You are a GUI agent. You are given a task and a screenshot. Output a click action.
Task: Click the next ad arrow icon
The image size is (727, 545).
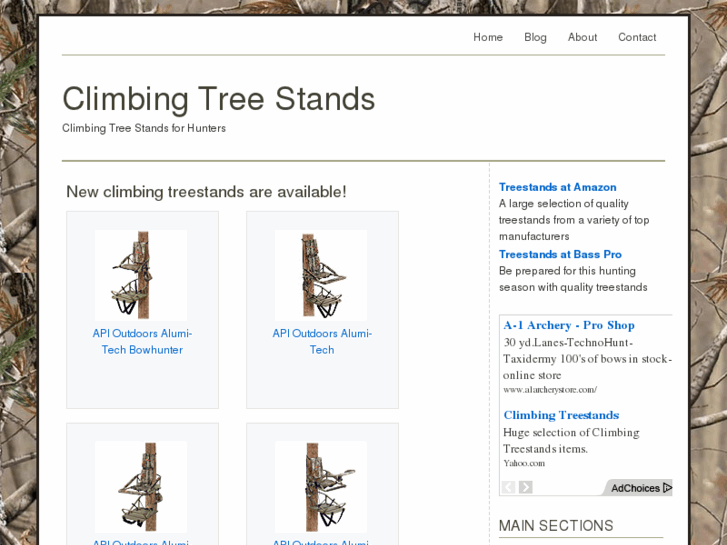(525, 487)
